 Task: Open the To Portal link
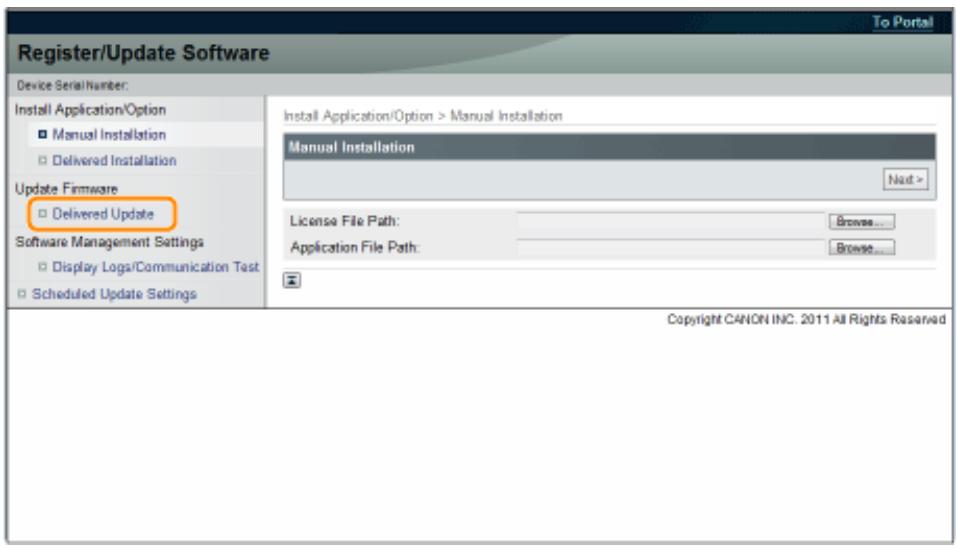[902, 22]
